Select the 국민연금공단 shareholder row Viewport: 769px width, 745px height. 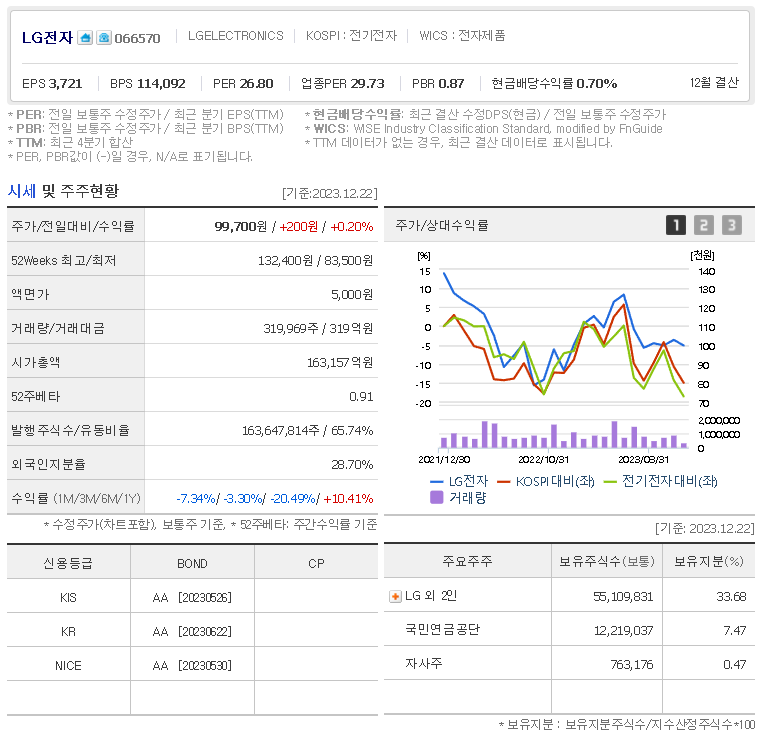pyautogui.click(x=569, y=630)
